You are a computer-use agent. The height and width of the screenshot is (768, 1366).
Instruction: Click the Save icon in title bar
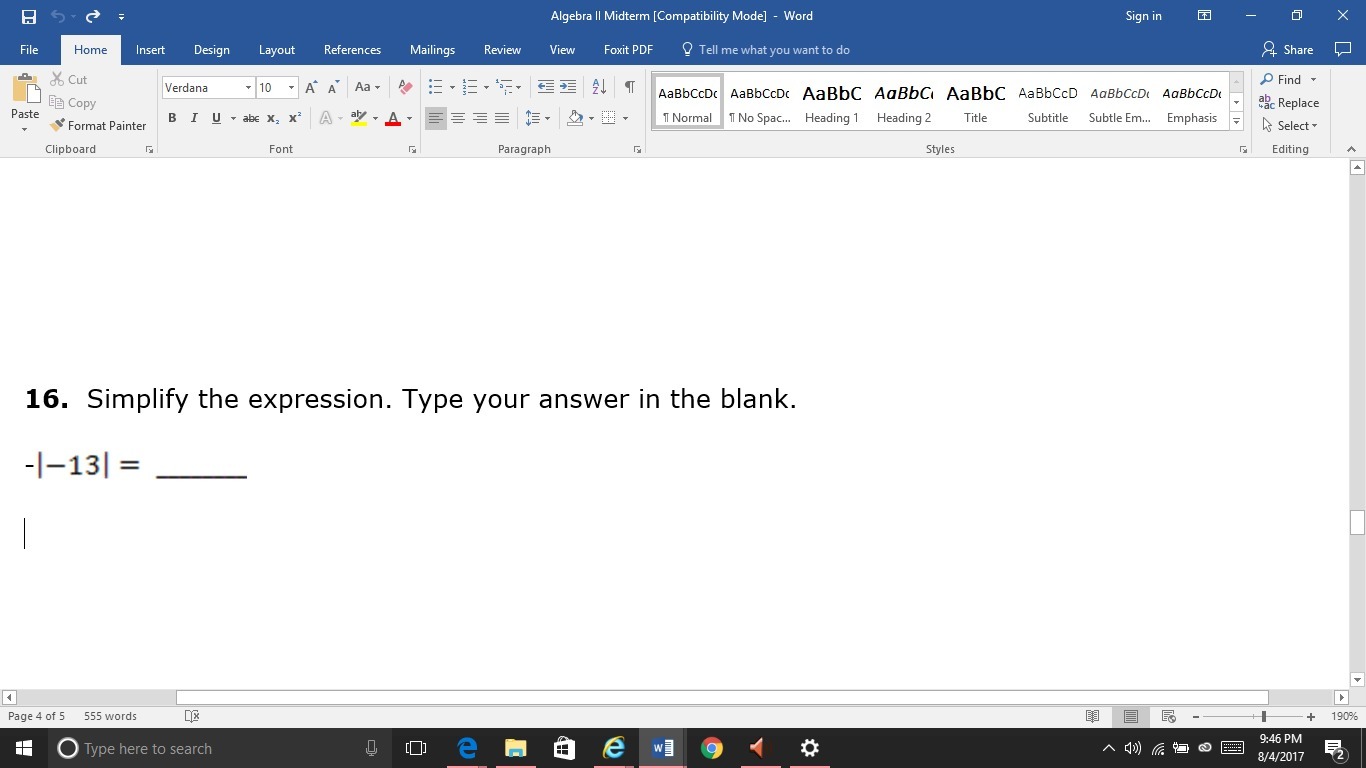click(x=28, y=16)
